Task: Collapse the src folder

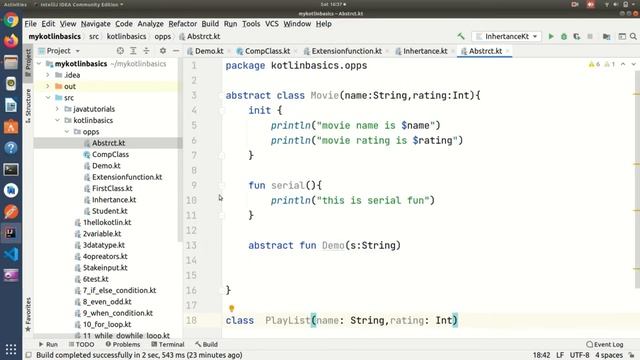Action: [48, 98]
